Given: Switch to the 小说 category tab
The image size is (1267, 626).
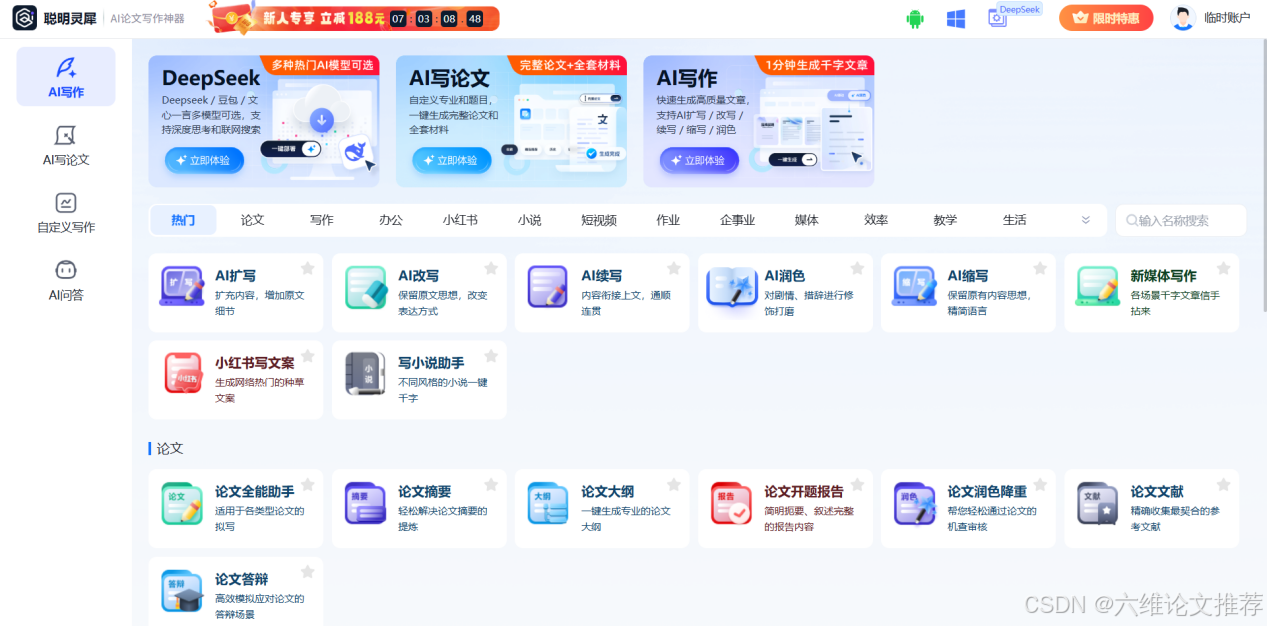Looking at the screenshot, I should 530,220.
